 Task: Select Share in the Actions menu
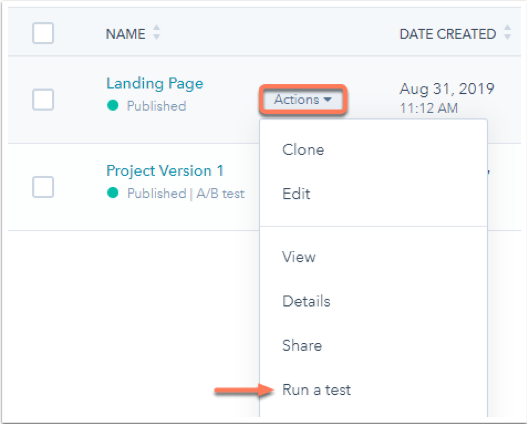click(302, 345)
